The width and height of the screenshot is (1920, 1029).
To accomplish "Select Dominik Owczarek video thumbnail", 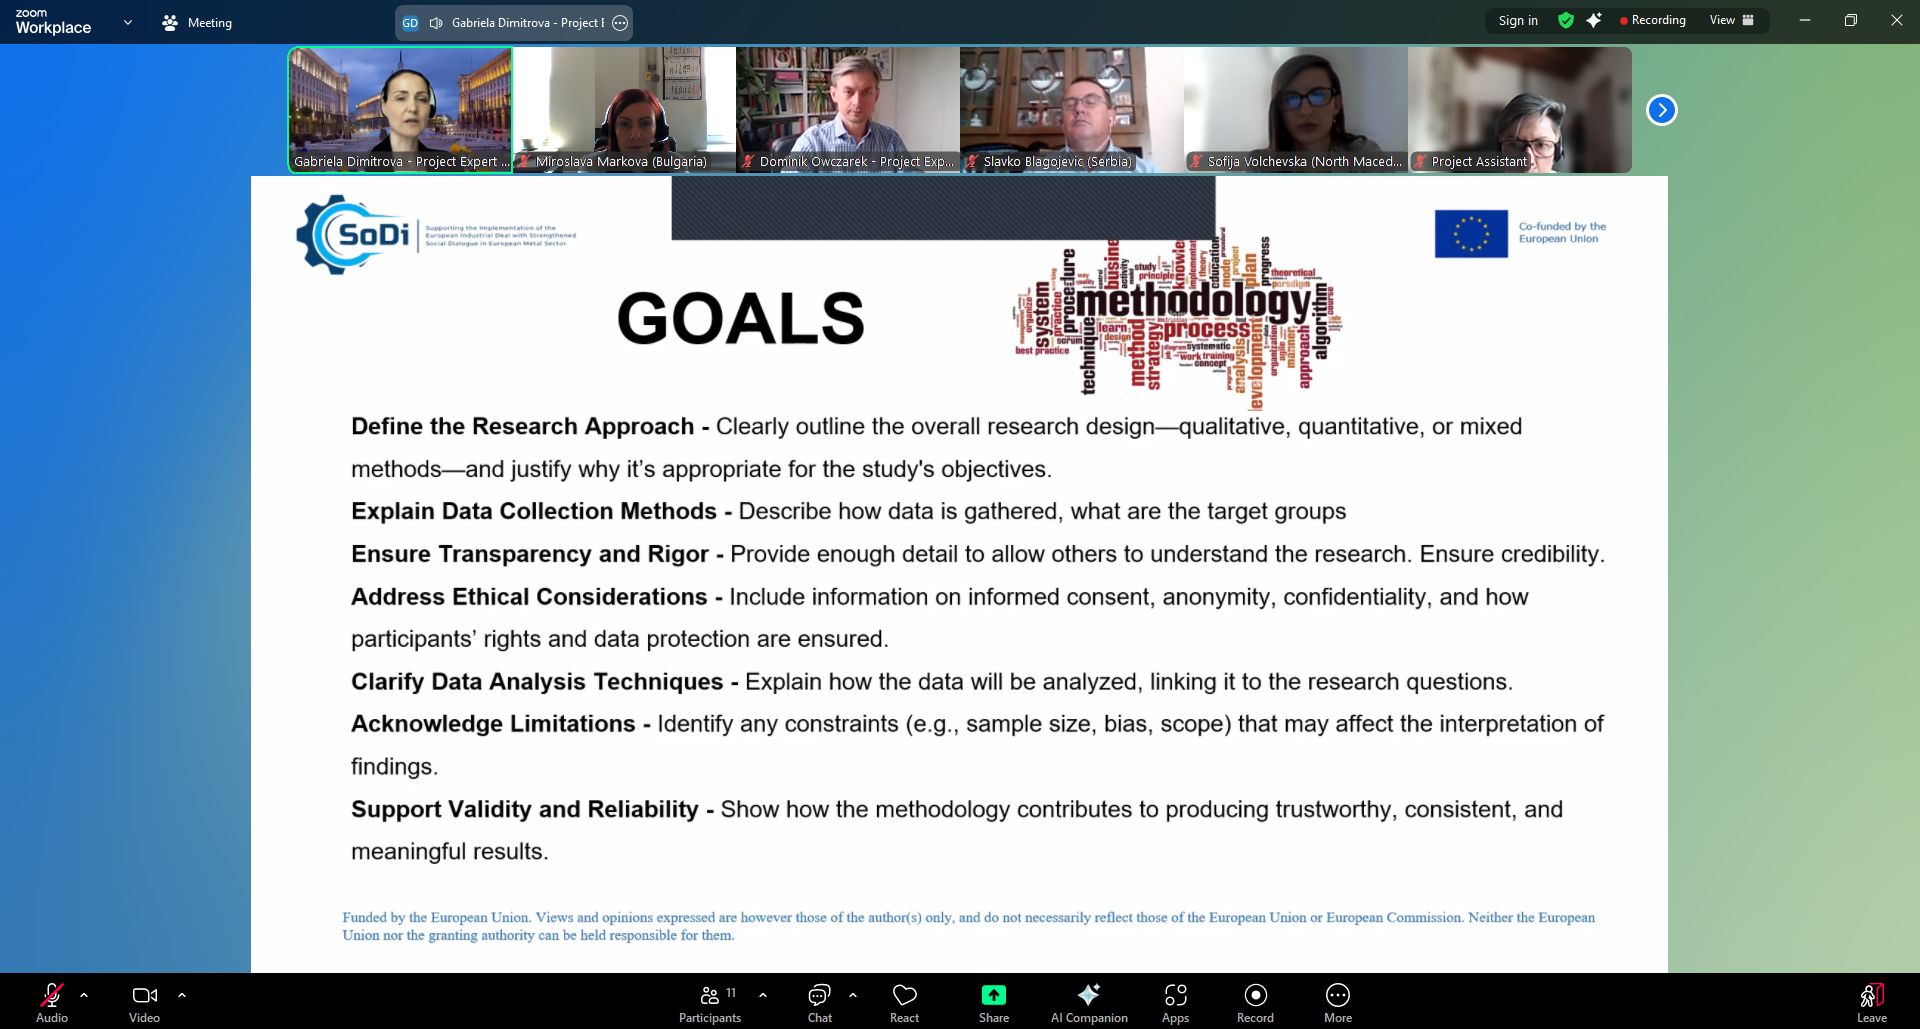I will point(848,110).
